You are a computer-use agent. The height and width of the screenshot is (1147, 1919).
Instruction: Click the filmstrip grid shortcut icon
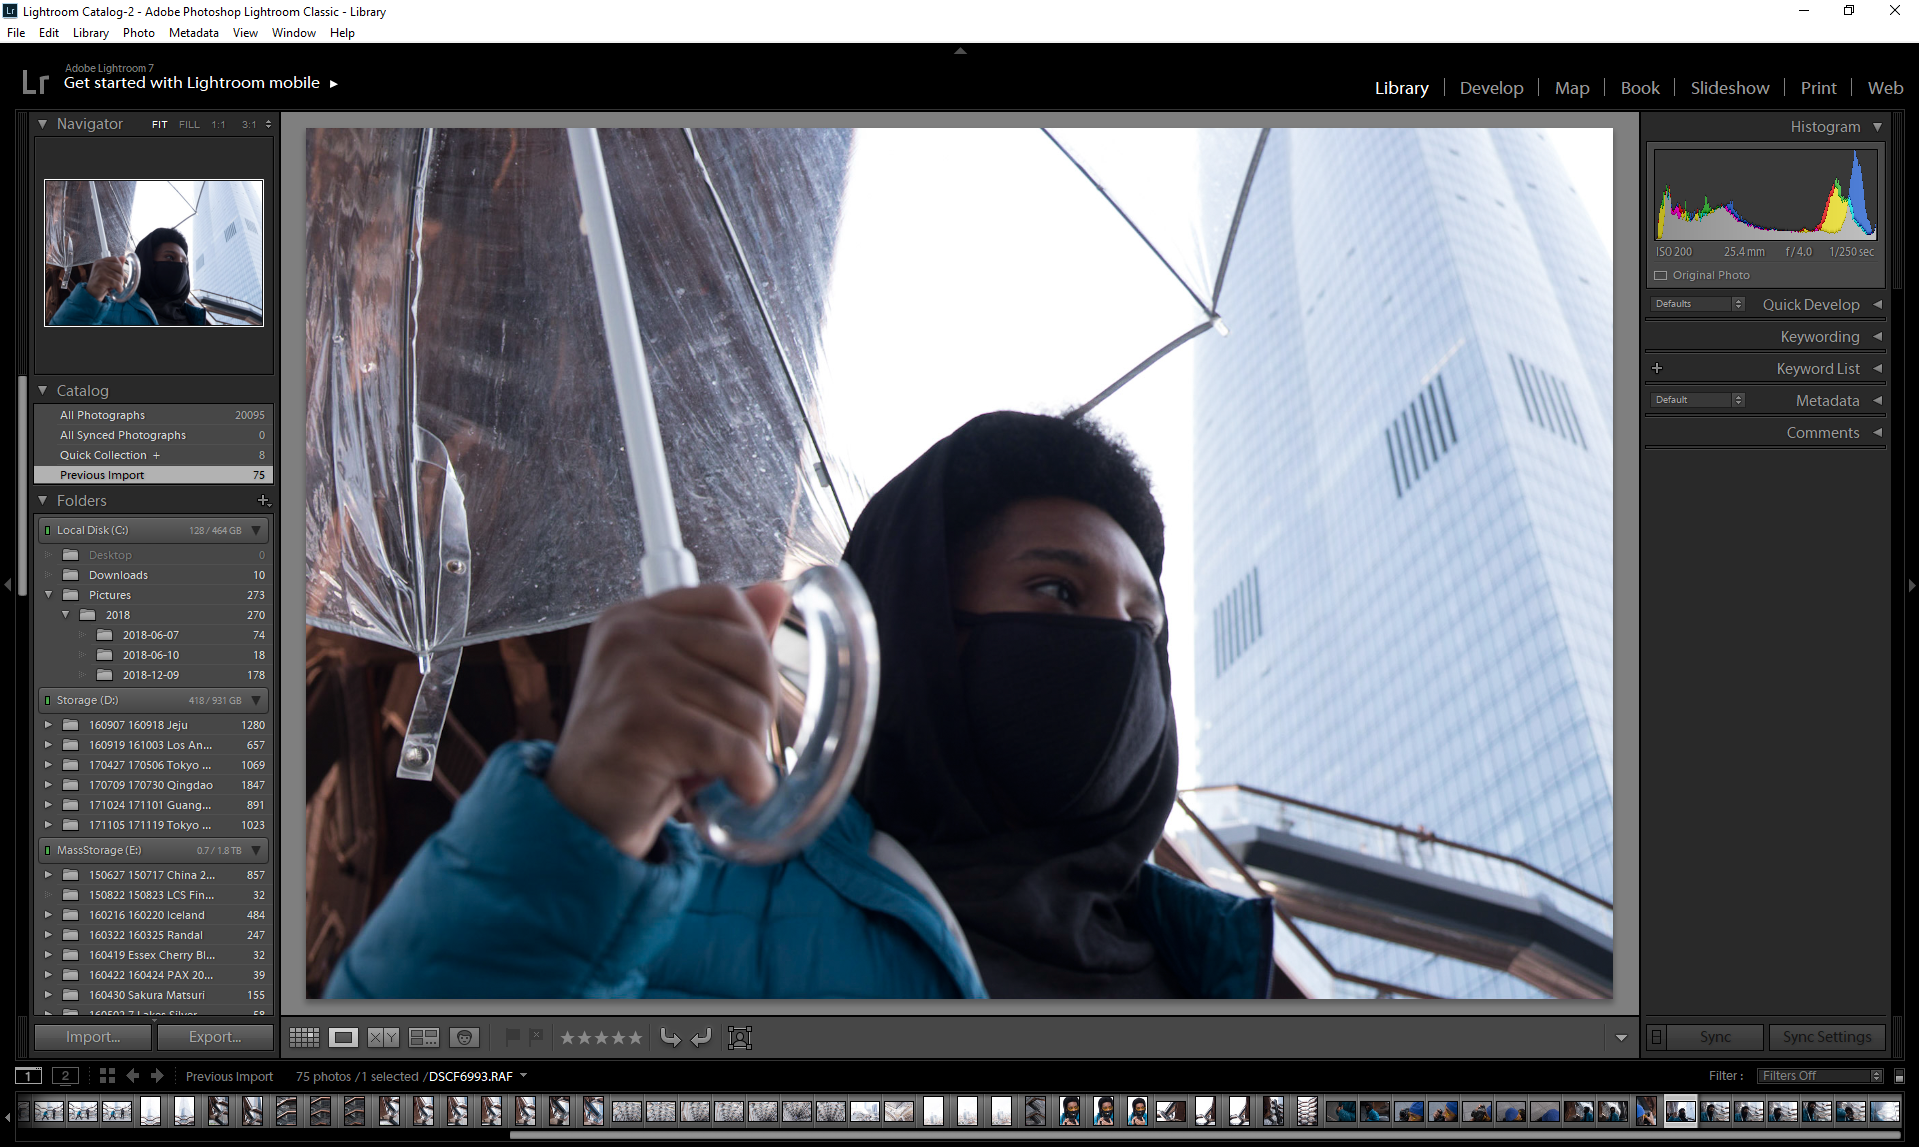(x=107, y=1076)
